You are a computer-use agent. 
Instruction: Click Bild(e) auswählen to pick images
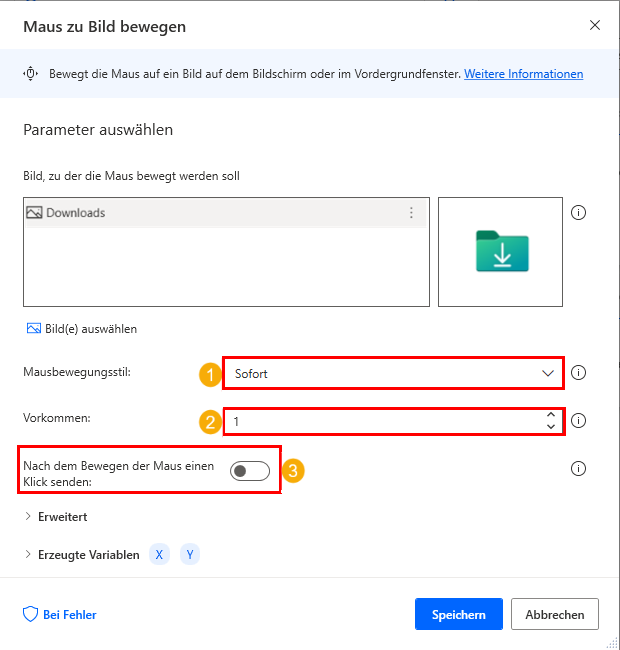pos(82,329)
